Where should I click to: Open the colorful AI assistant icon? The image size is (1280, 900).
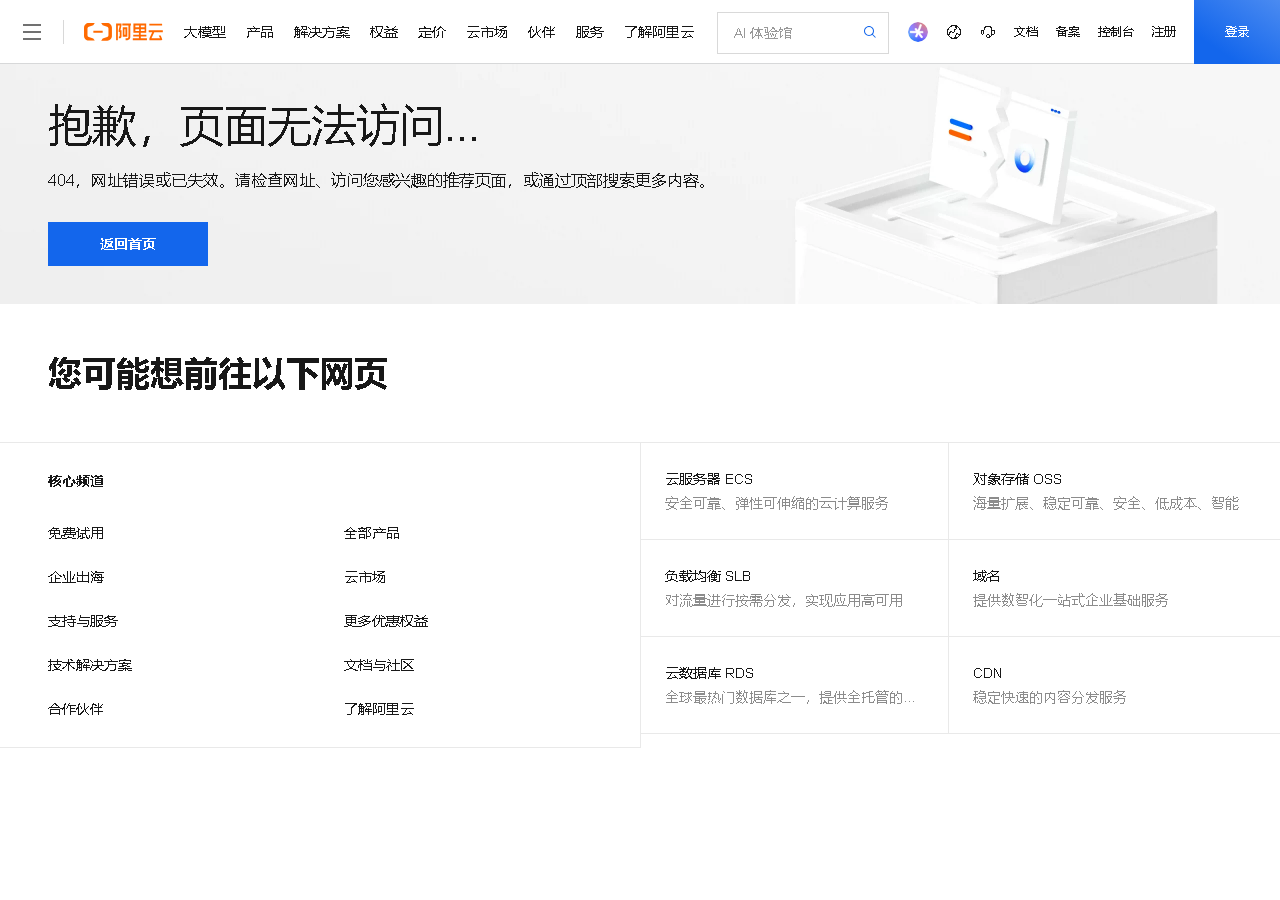click(x=918, y=32)
